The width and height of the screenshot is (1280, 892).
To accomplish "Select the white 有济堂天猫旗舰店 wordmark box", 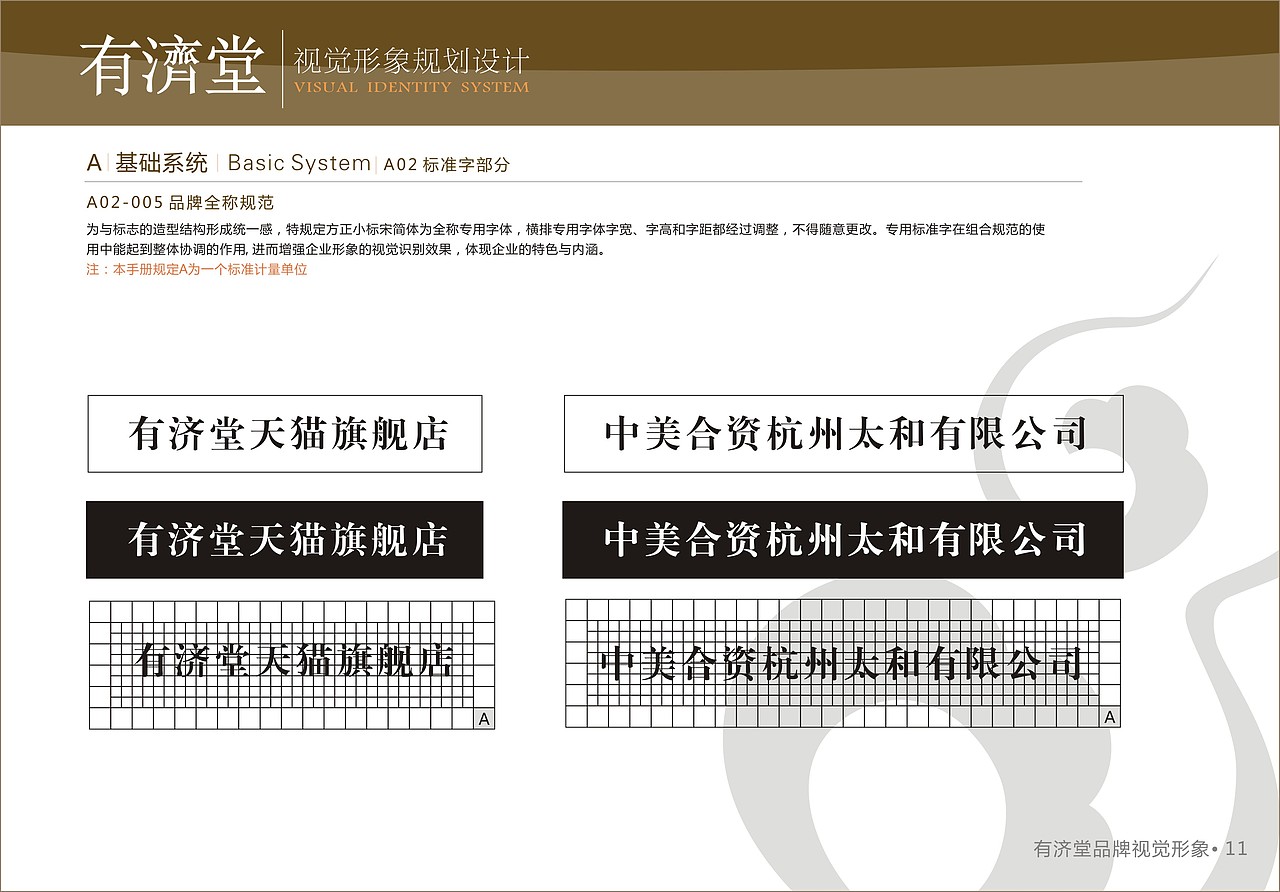I will point(285,434).
